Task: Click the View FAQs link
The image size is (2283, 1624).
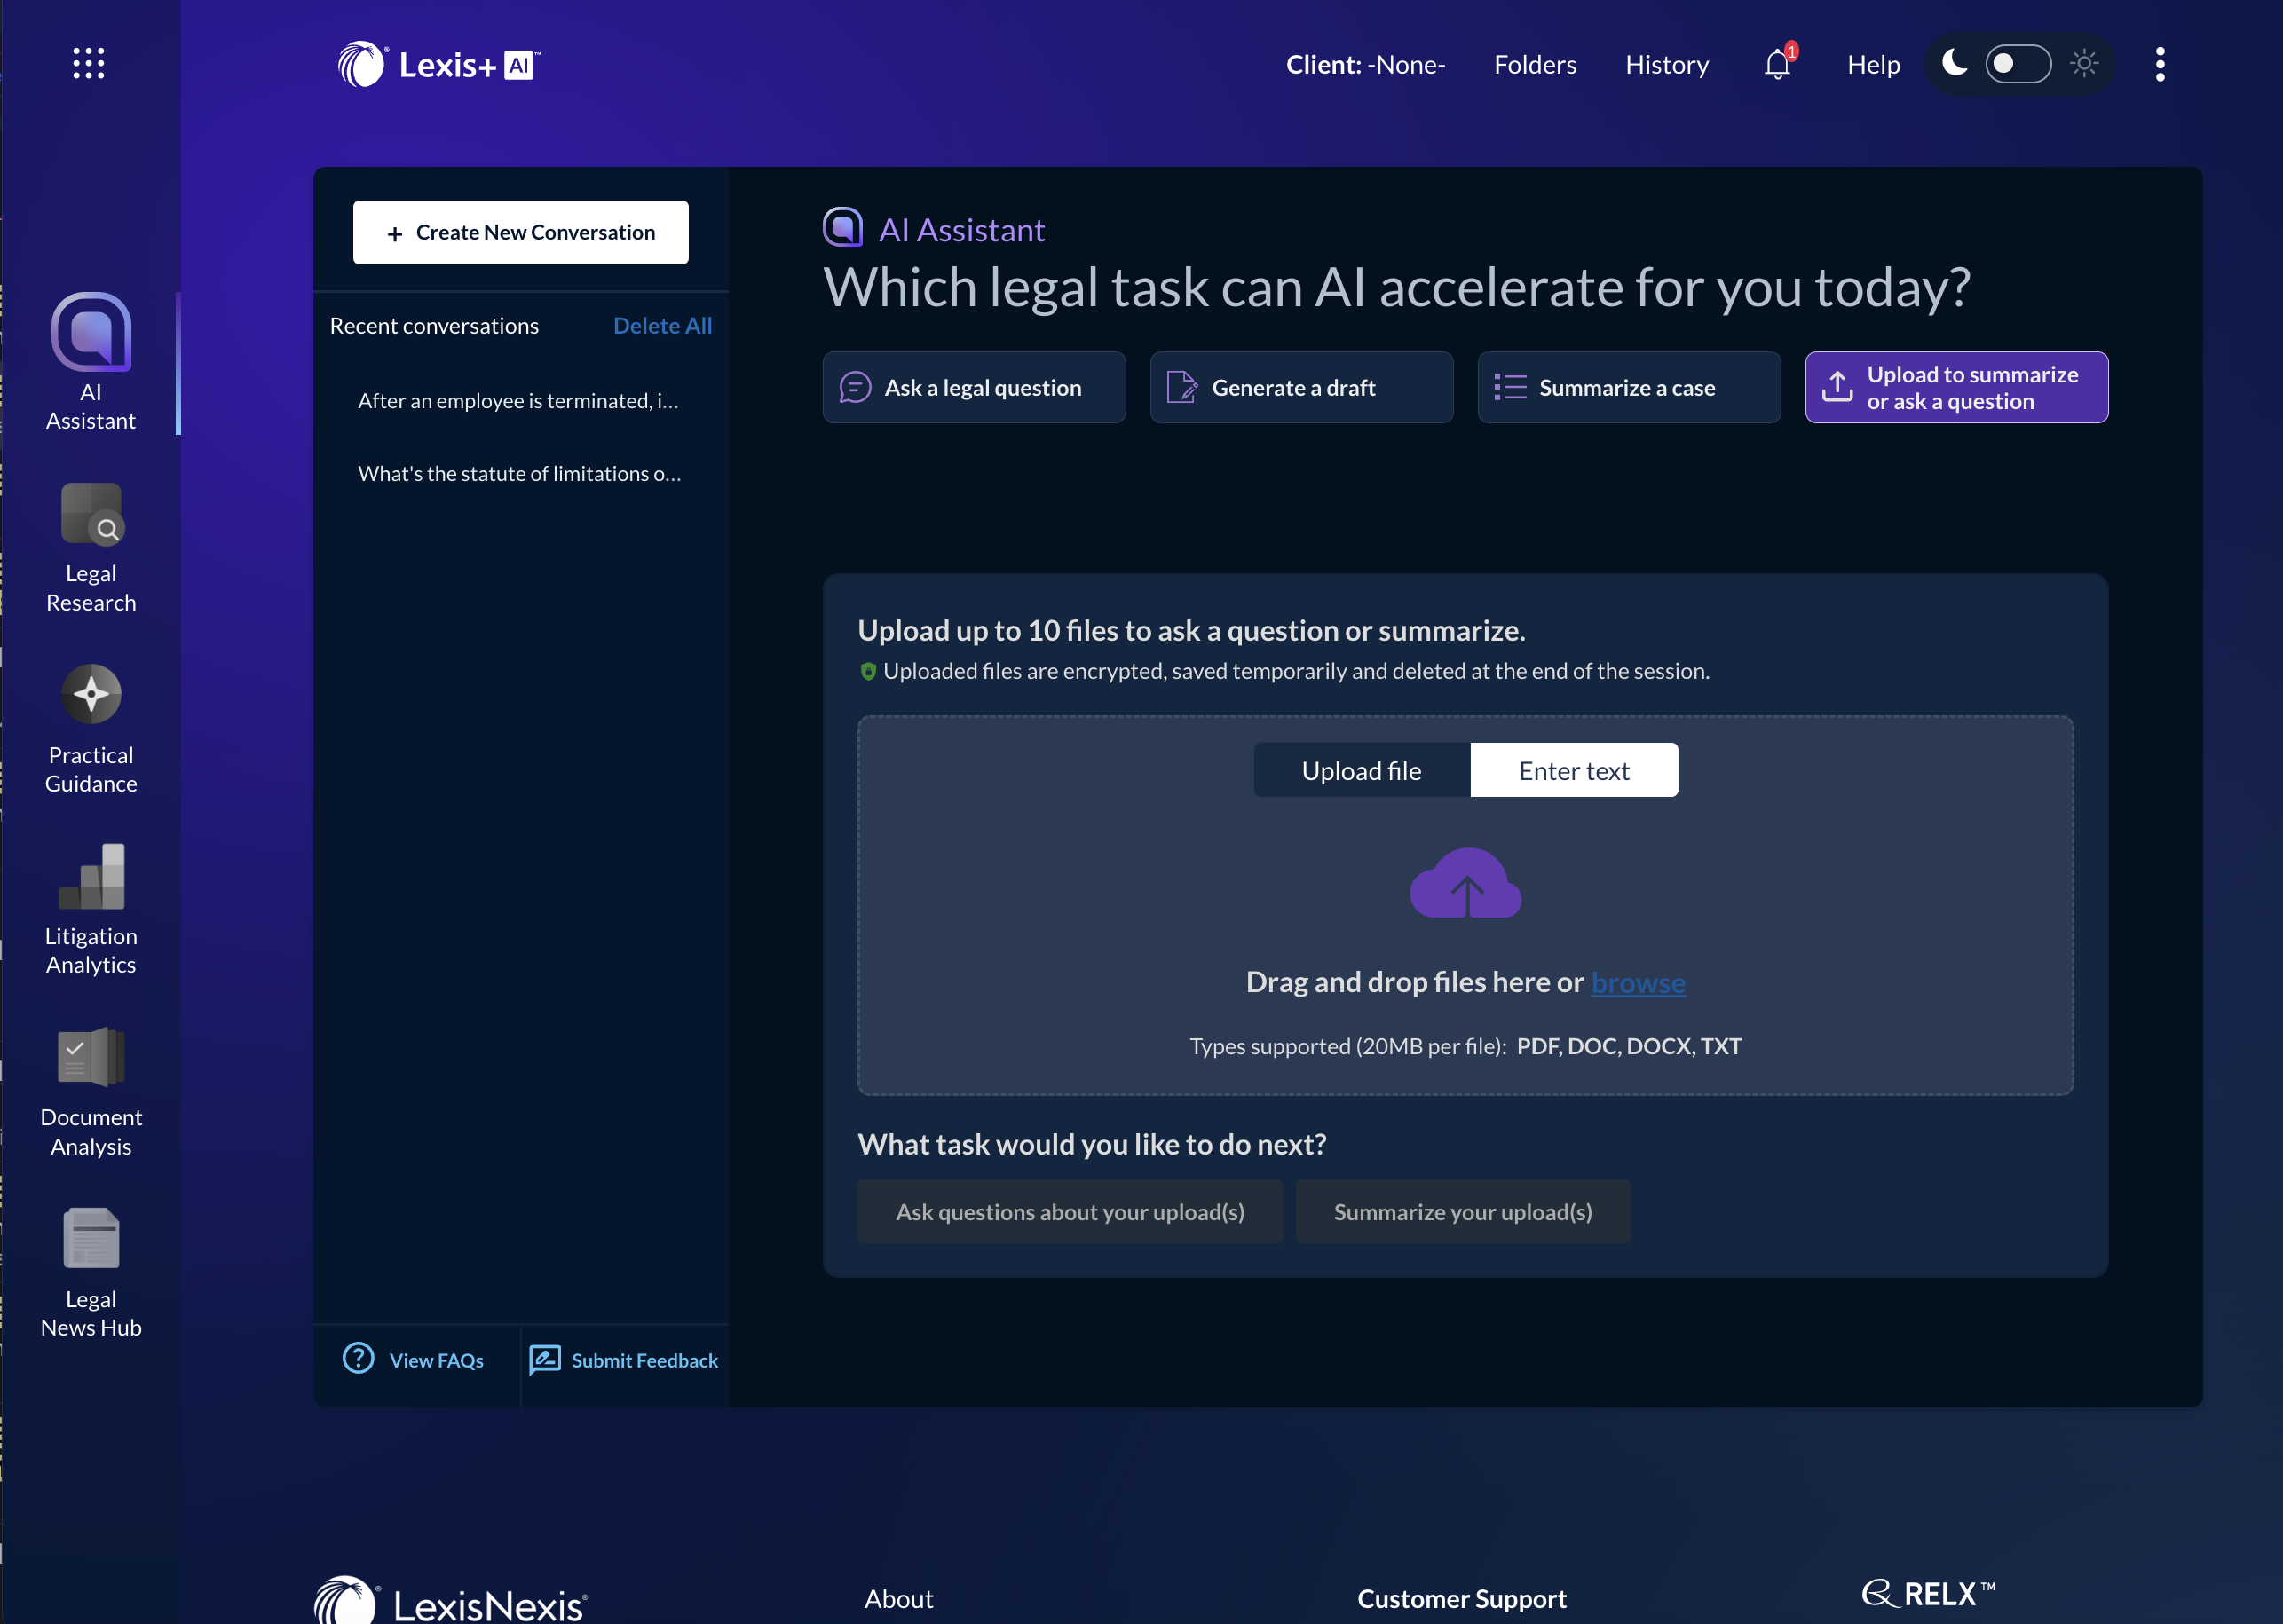Action: tap(414, 1360)
